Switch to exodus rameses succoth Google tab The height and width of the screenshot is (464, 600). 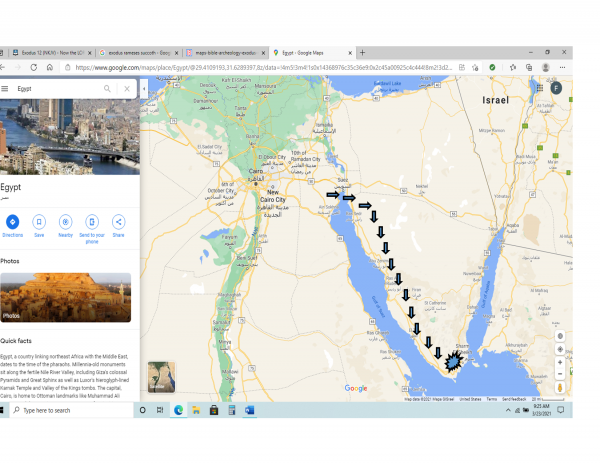point(139,53)
